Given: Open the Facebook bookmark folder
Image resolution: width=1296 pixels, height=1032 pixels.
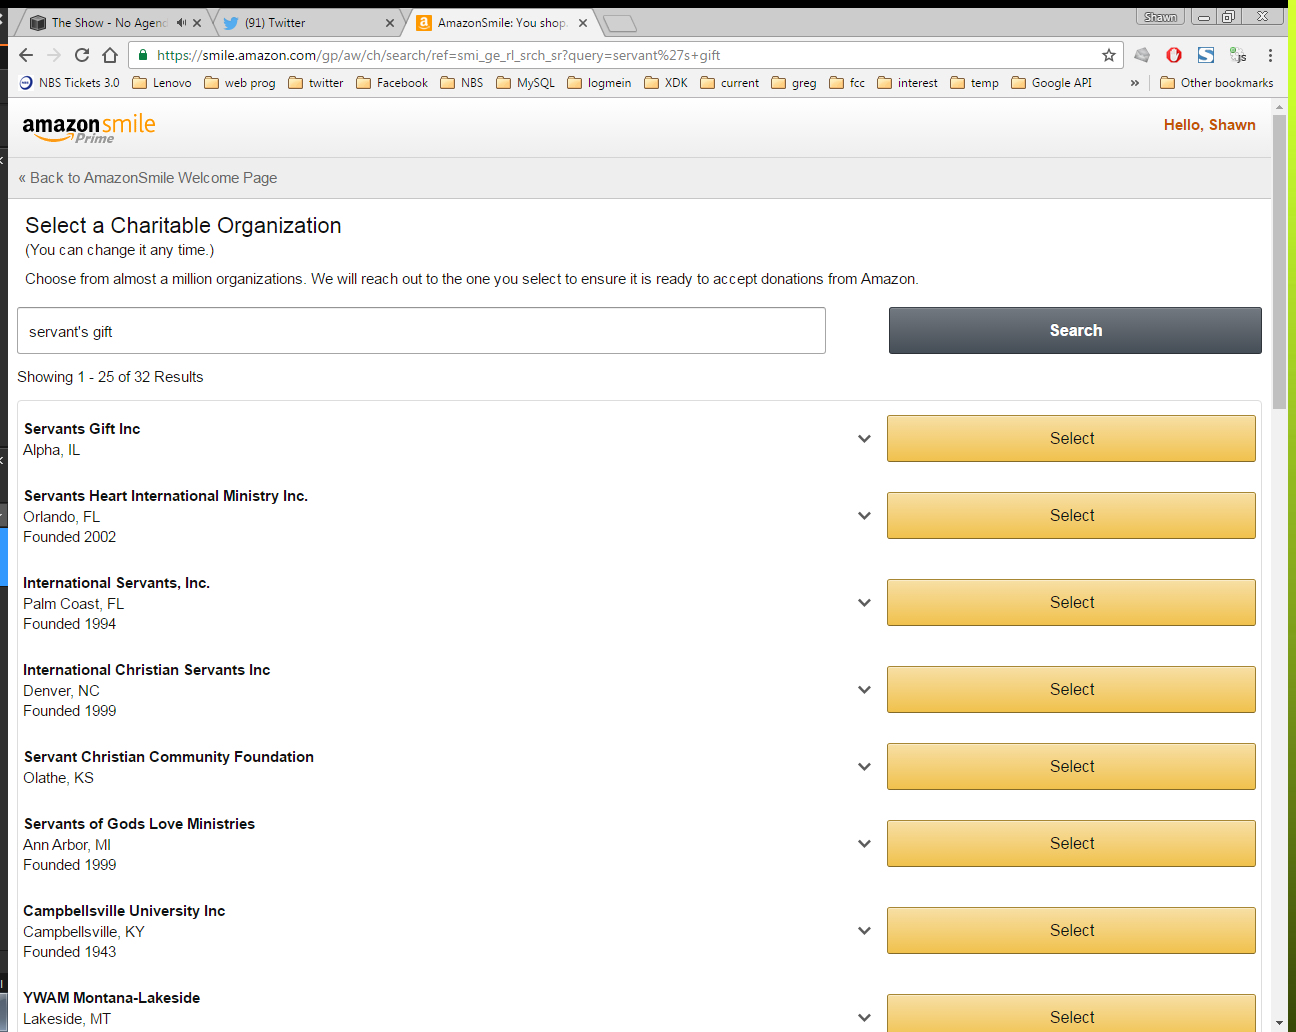Looking at the screenshot, I should 392,83.
